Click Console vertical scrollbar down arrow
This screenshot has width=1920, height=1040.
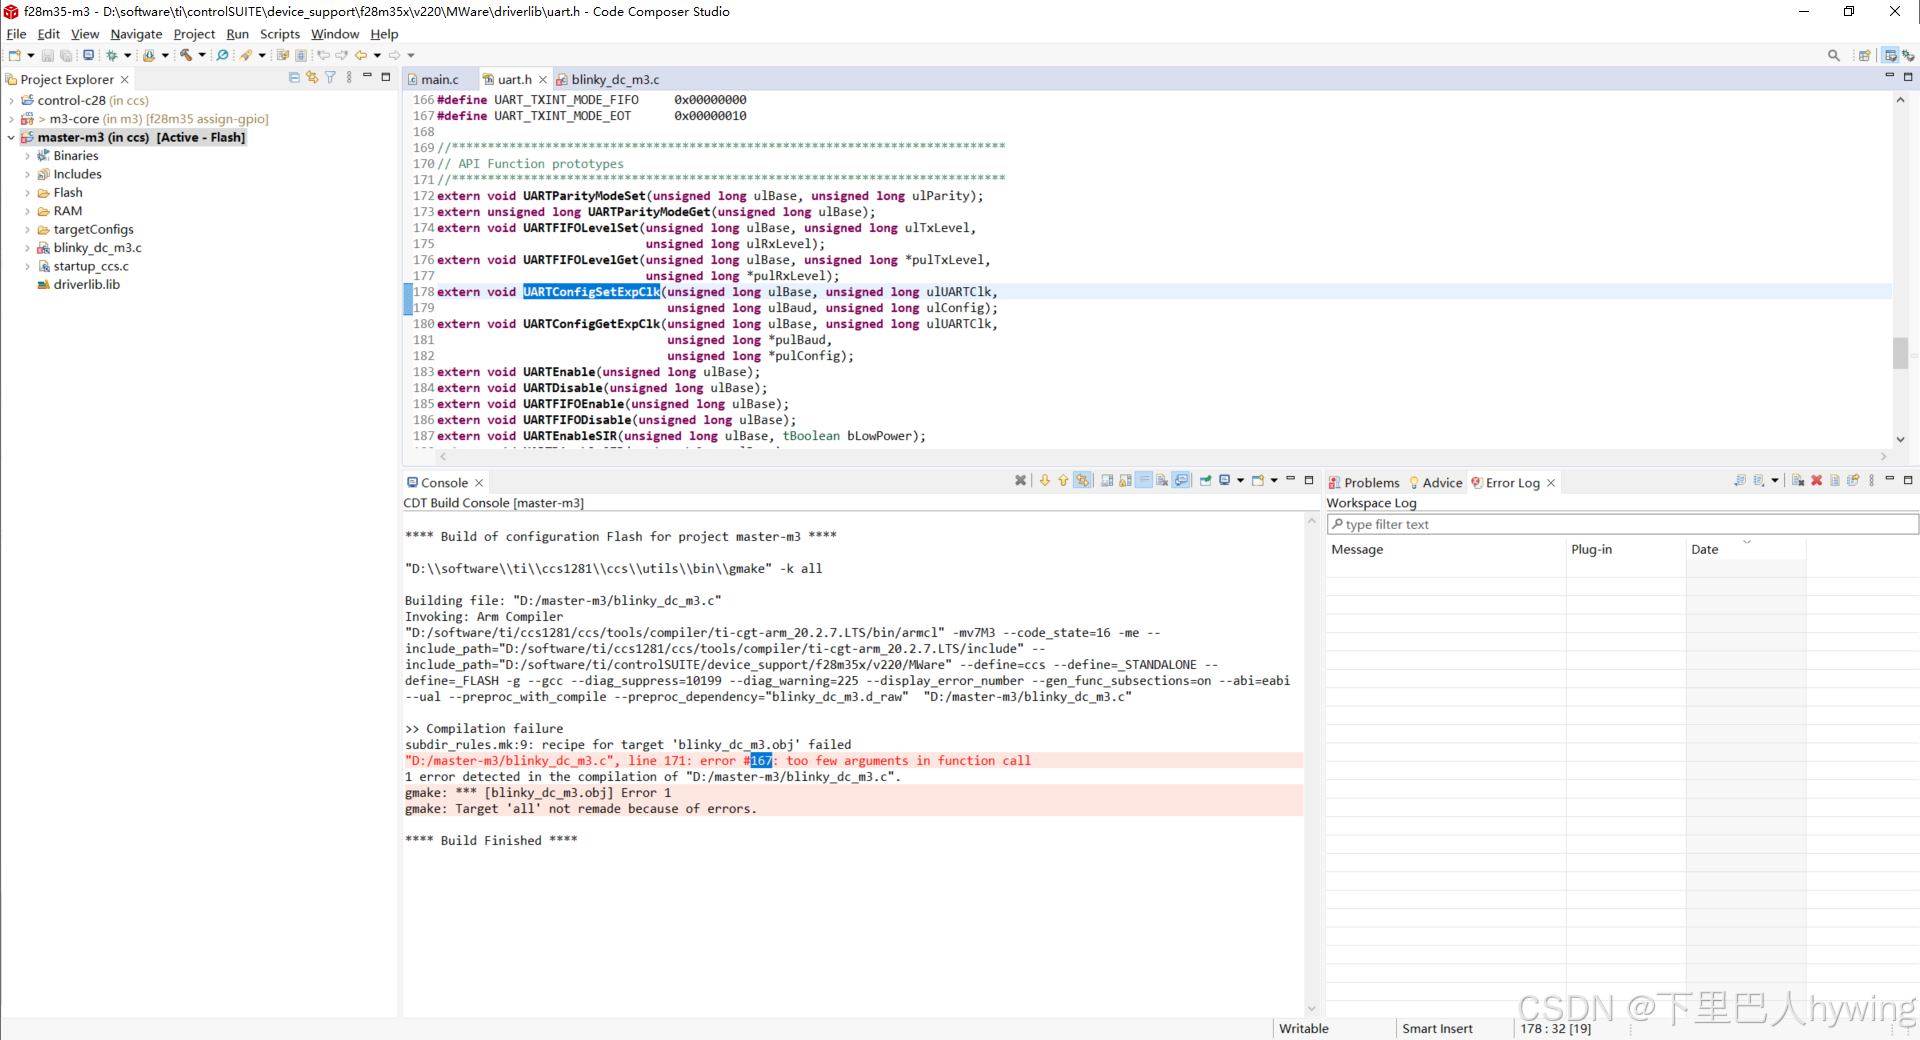point(1312,1008)
